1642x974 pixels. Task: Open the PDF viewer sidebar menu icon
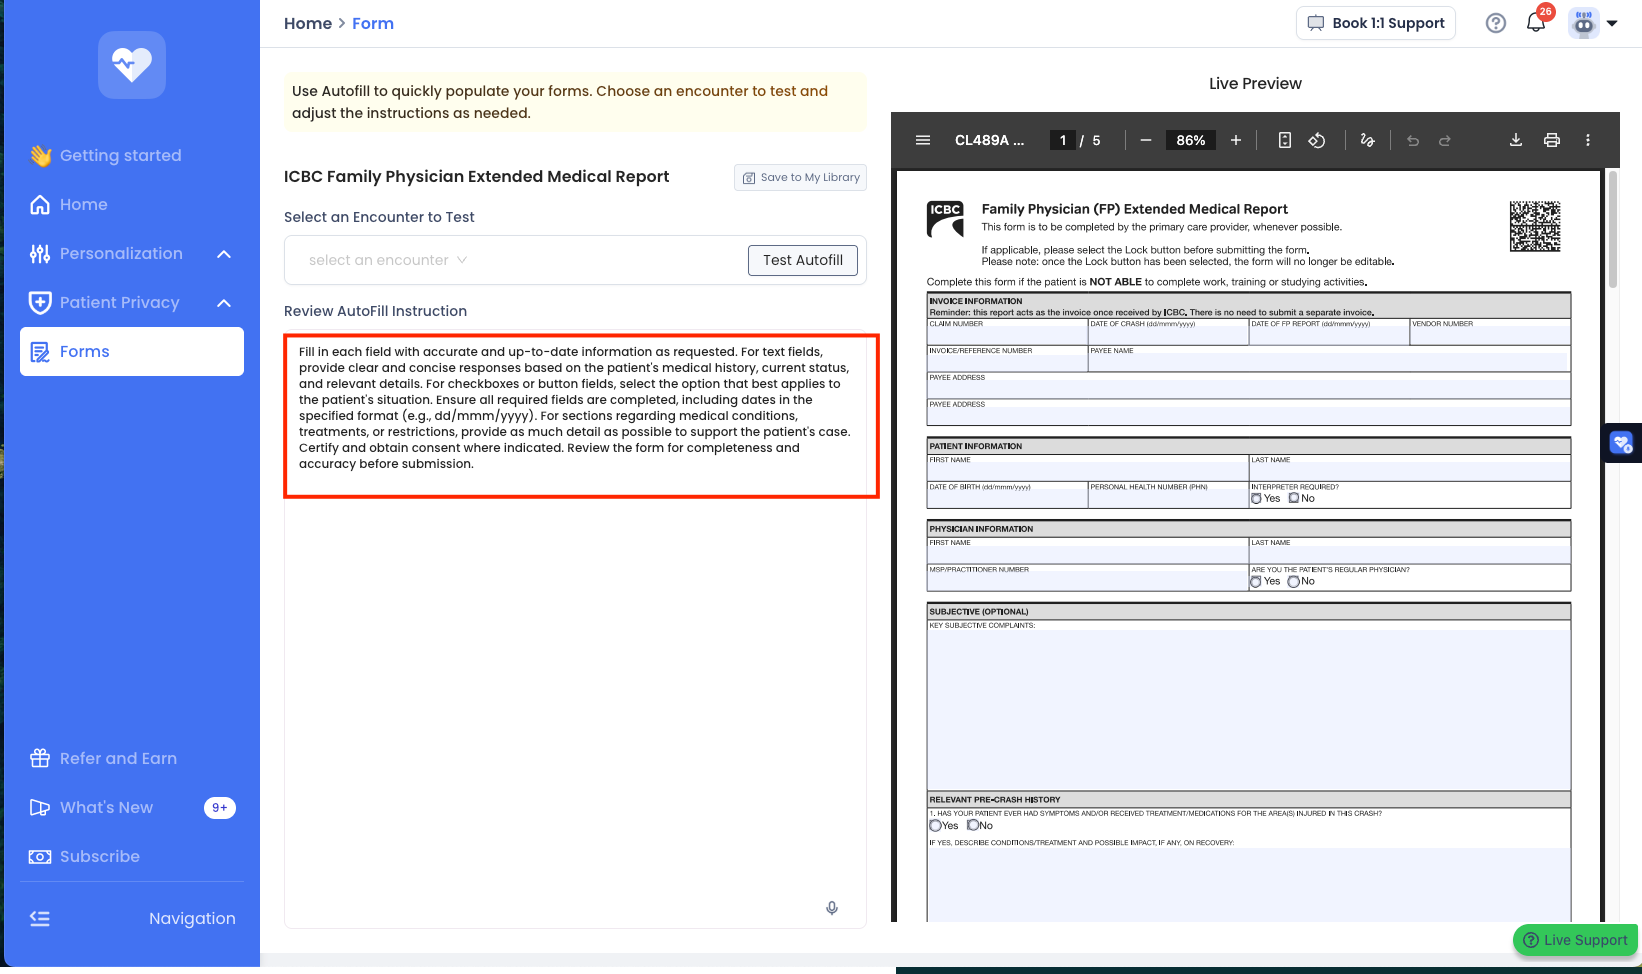point(923,140)
